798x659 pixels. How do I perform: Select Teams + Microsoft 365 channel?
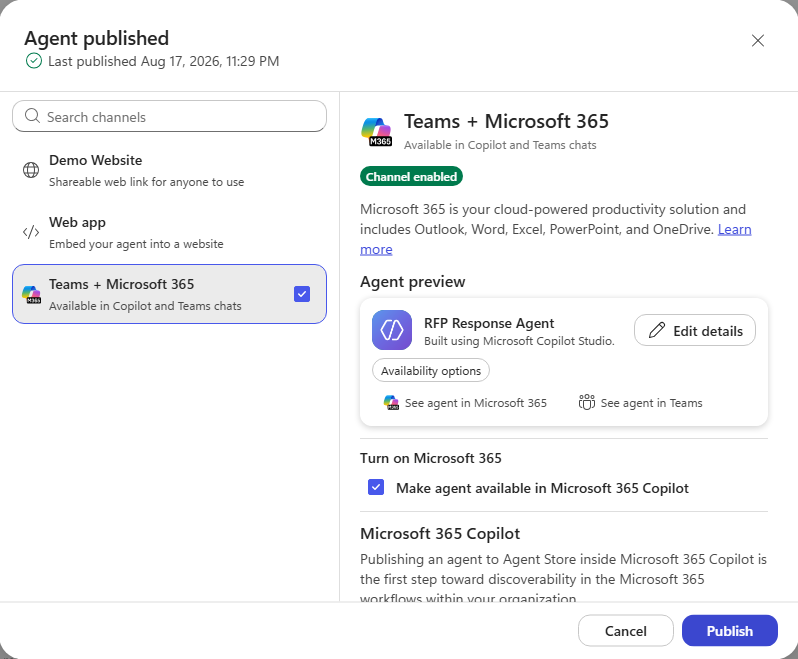pyautogui.click(x=169, y=294)
